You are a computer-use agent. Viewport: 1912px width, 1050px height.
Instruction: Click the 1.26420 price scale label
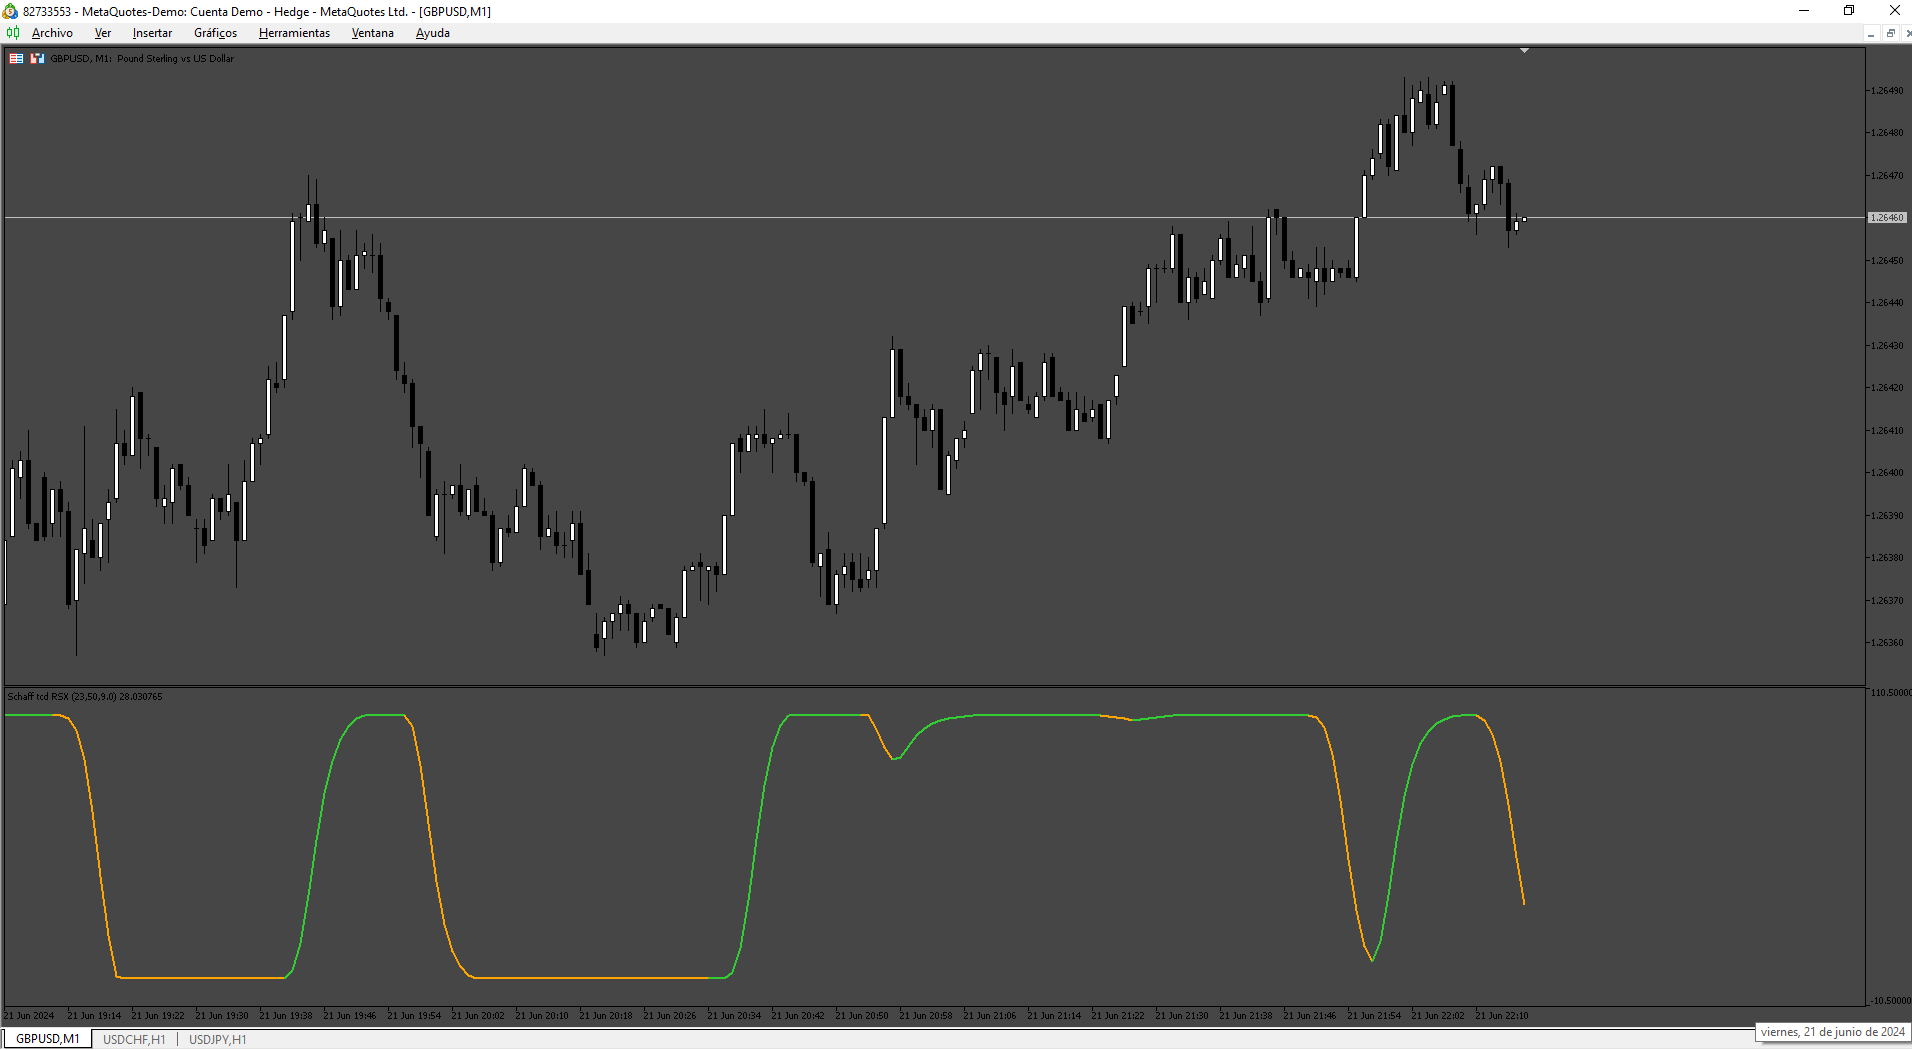pyautogui.click(x=1887, y=388)
